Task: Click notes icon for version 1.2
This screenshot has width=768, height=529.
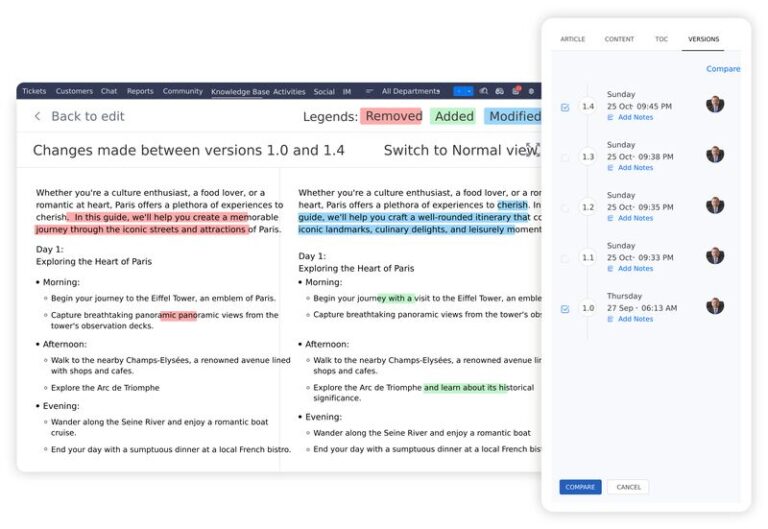Action: point(610,218)
